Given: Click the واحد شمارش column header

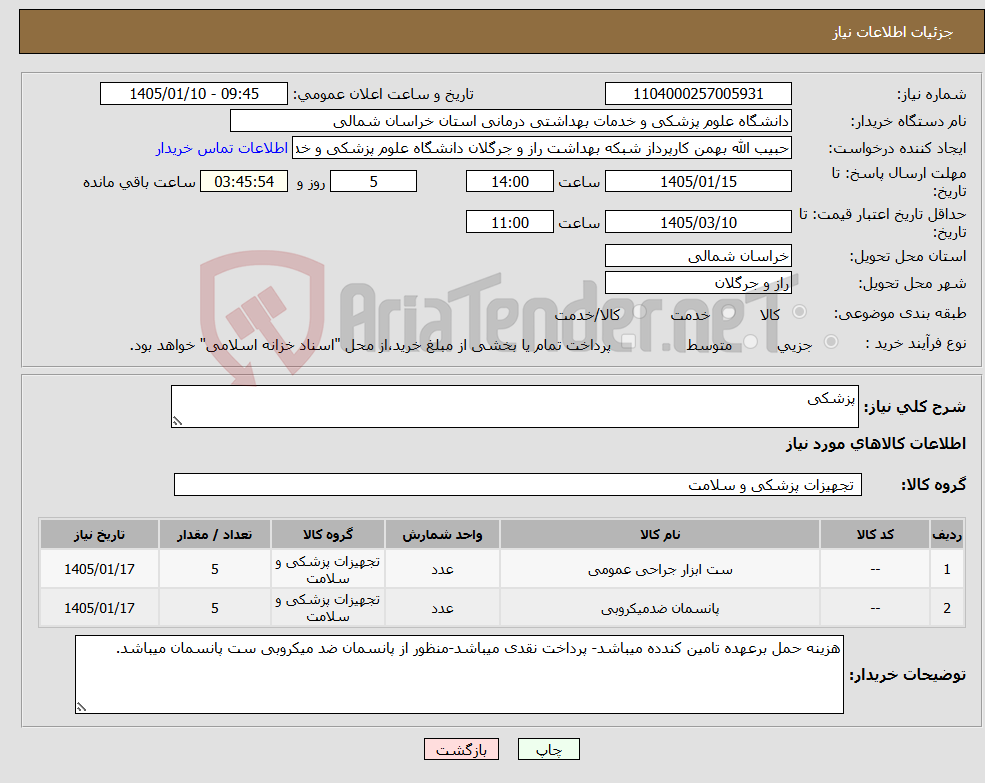Looking at the screenshot, I should (x=442, y=534).
